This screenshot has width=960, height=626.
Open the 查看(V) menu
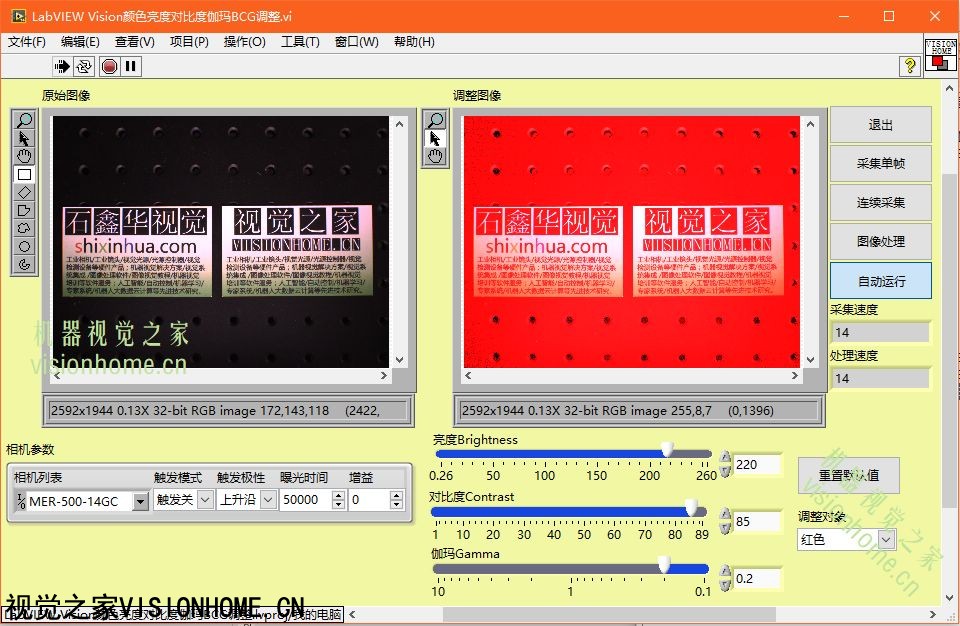point(135,42)
